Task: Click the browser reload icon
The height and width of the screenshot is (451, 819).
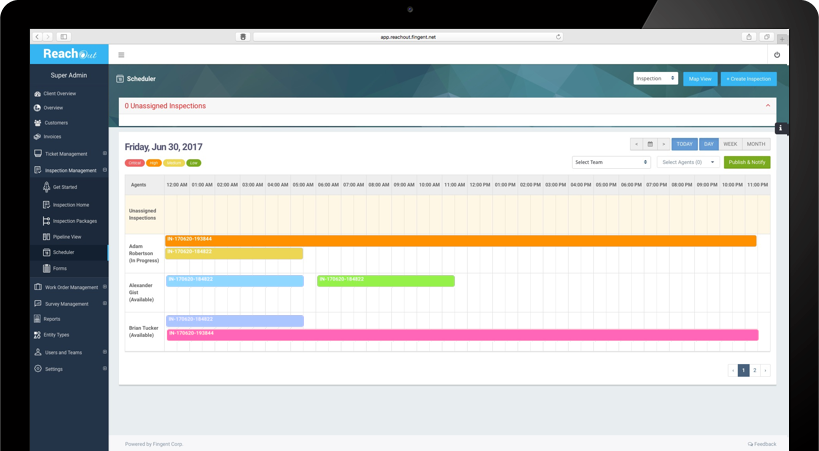Action: coord(558,37)
